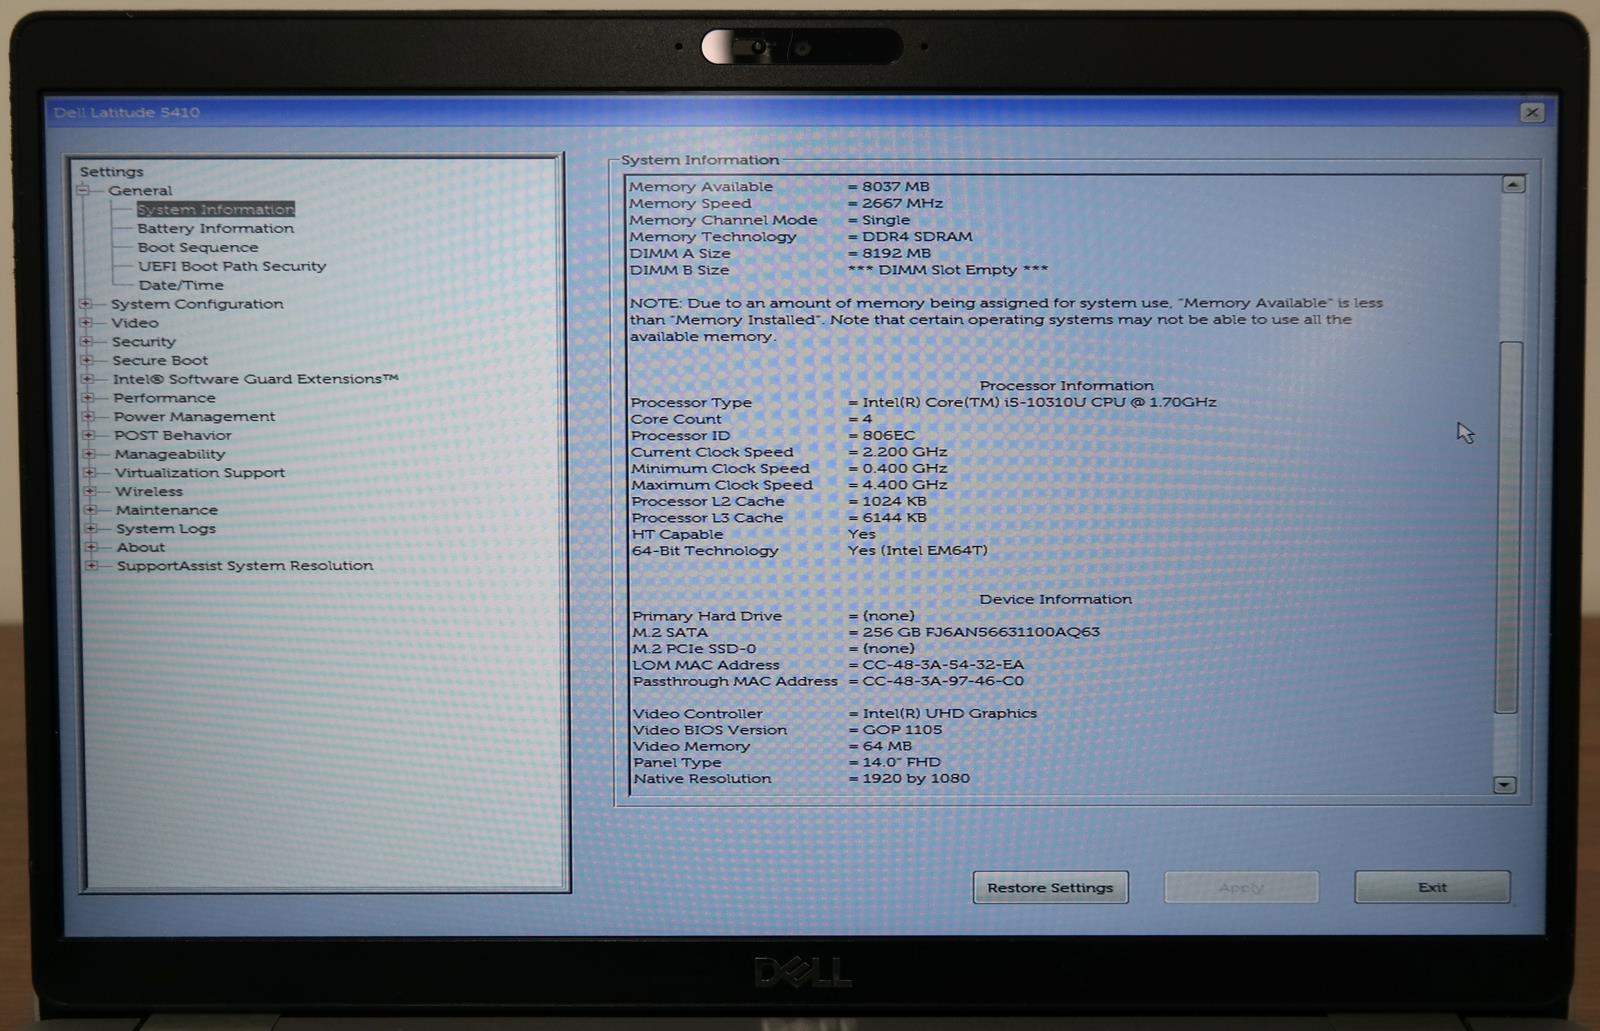The width and height of the screenshot is (1600, 1031).
Task: Expand the Secure Boot node
Action: pos(87,360)
